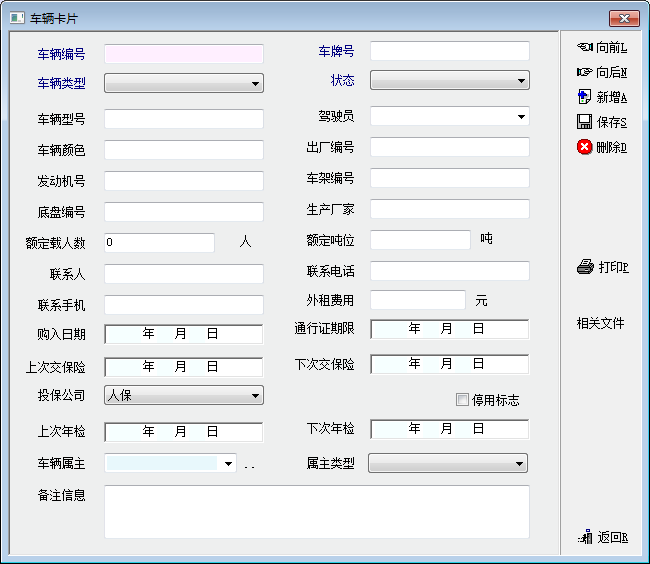Close the 车辆卡片 window
This screenshot has width=650, height=564.
[x=624, y=18]
